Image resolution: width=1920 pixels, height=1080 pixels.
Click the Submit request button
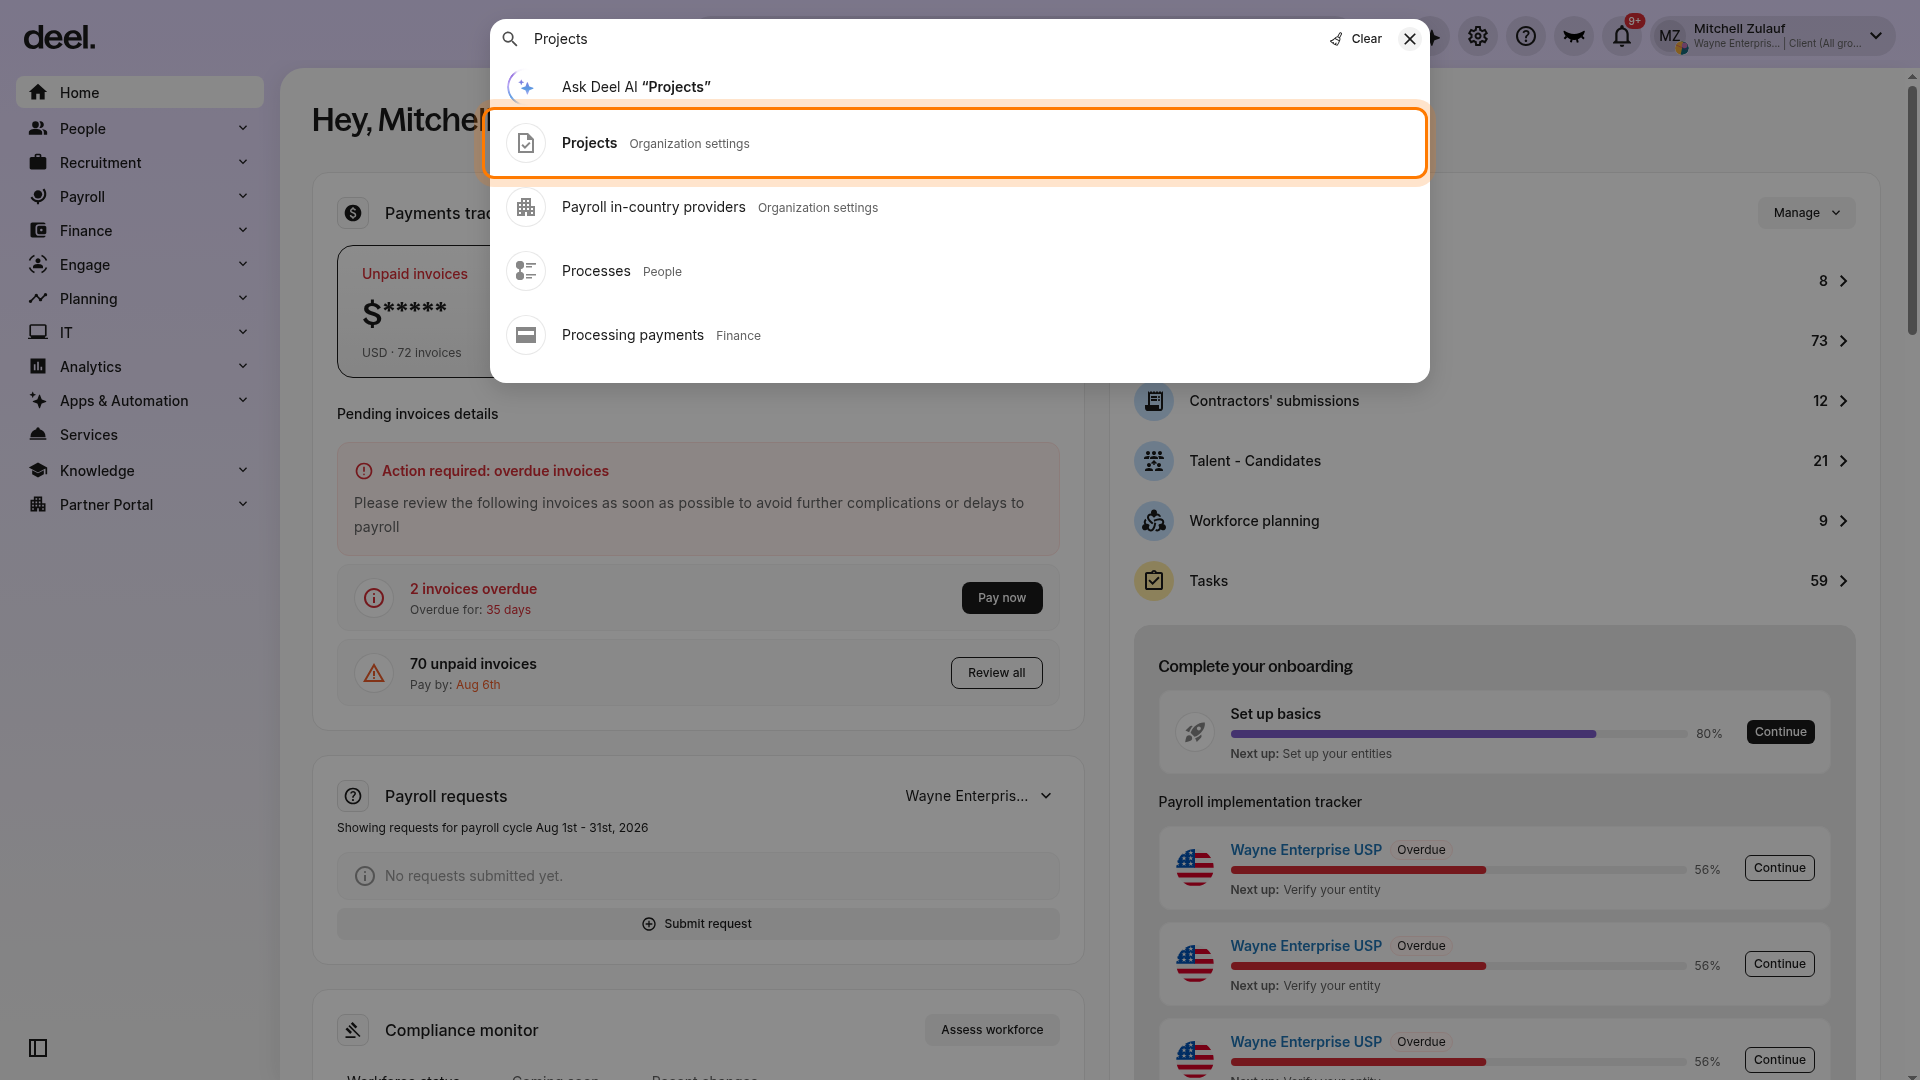[x=698, y=924]
